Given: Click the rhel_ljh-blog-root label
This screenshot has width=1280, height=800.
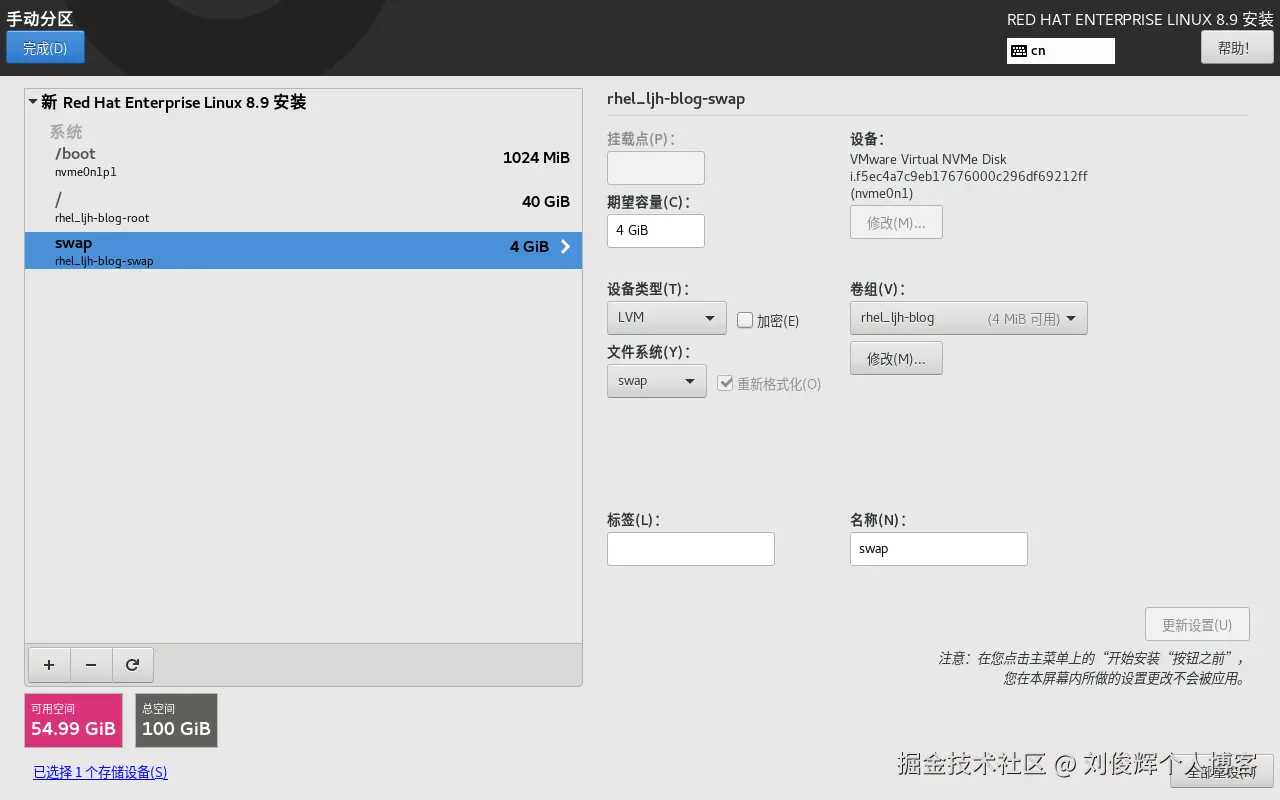Looking at the screenshot, I should (x=102, y=218).
